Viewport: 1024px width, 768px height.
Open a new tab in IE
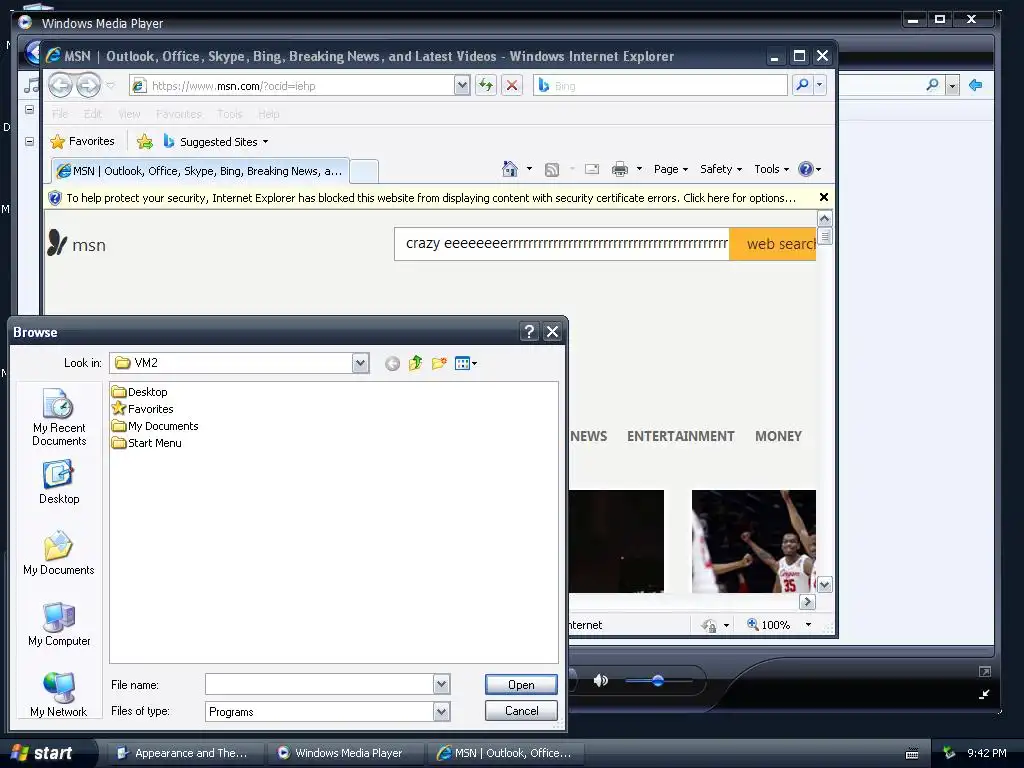[x=364, y=172]
